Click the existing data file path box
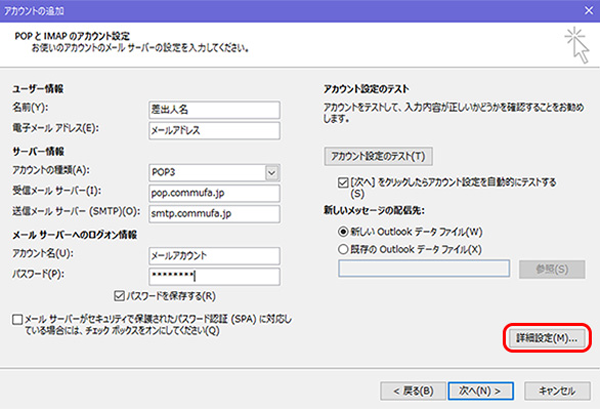Screen dimensions: 600x409 (425, 268)
